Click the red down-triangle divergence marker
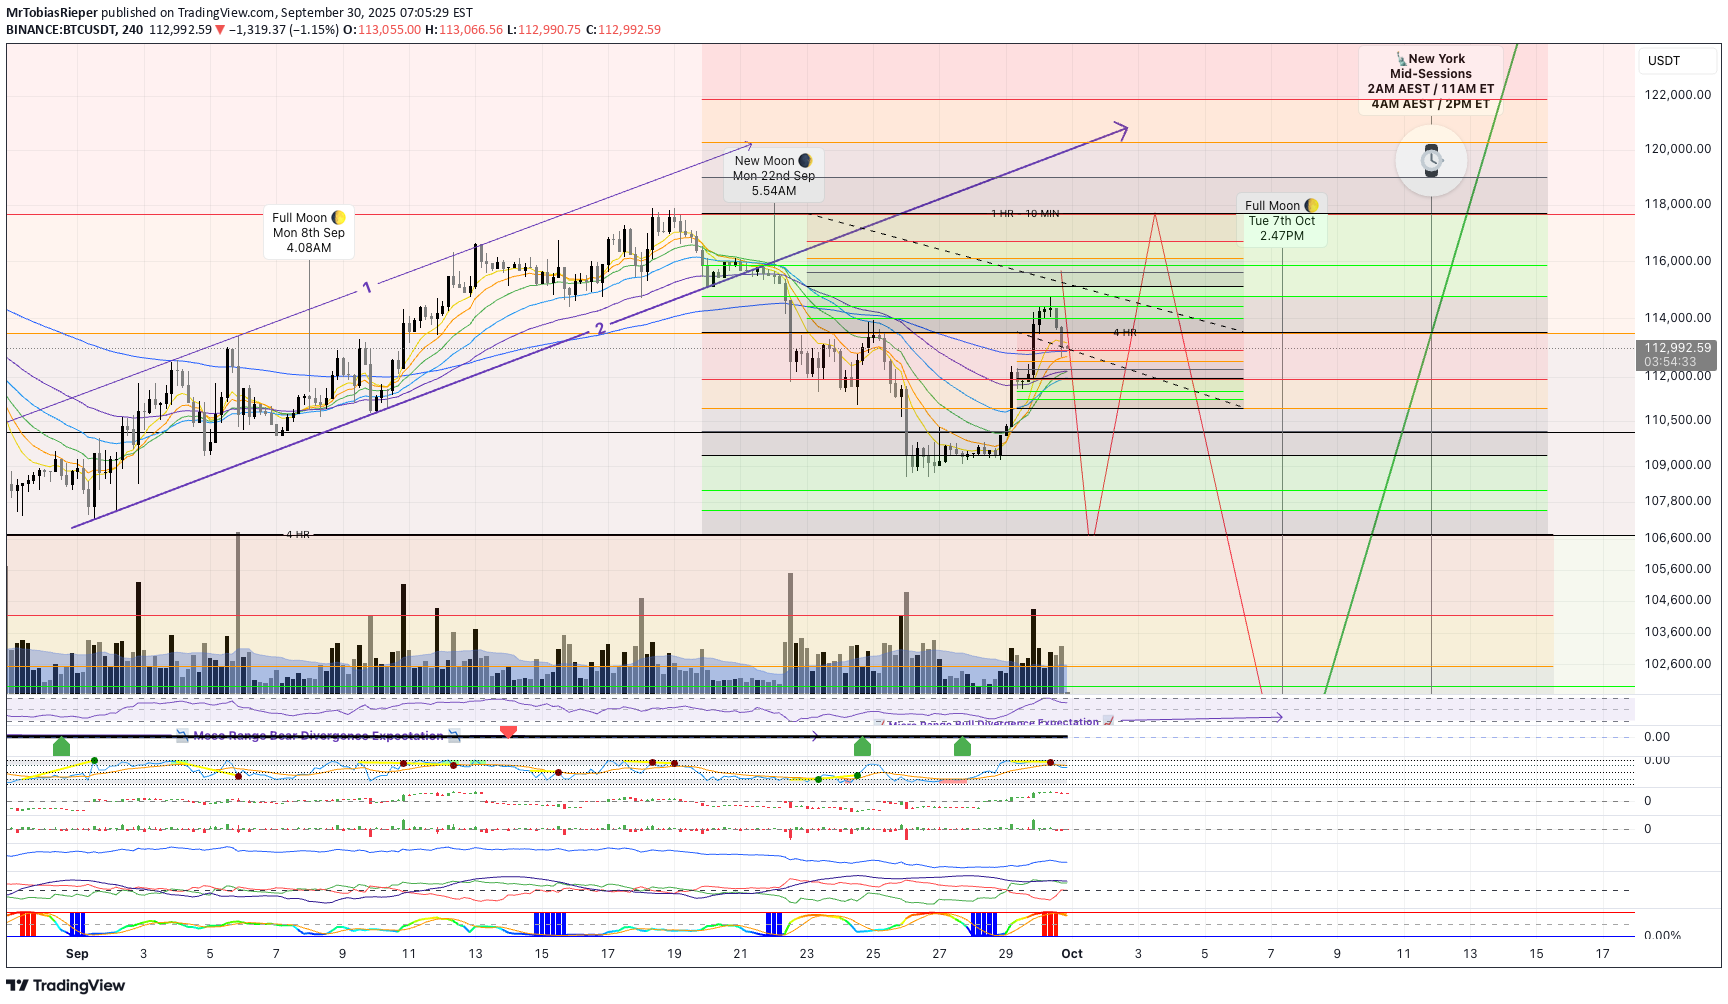Screen dimensions: 1728x1004 pos(508,732)
